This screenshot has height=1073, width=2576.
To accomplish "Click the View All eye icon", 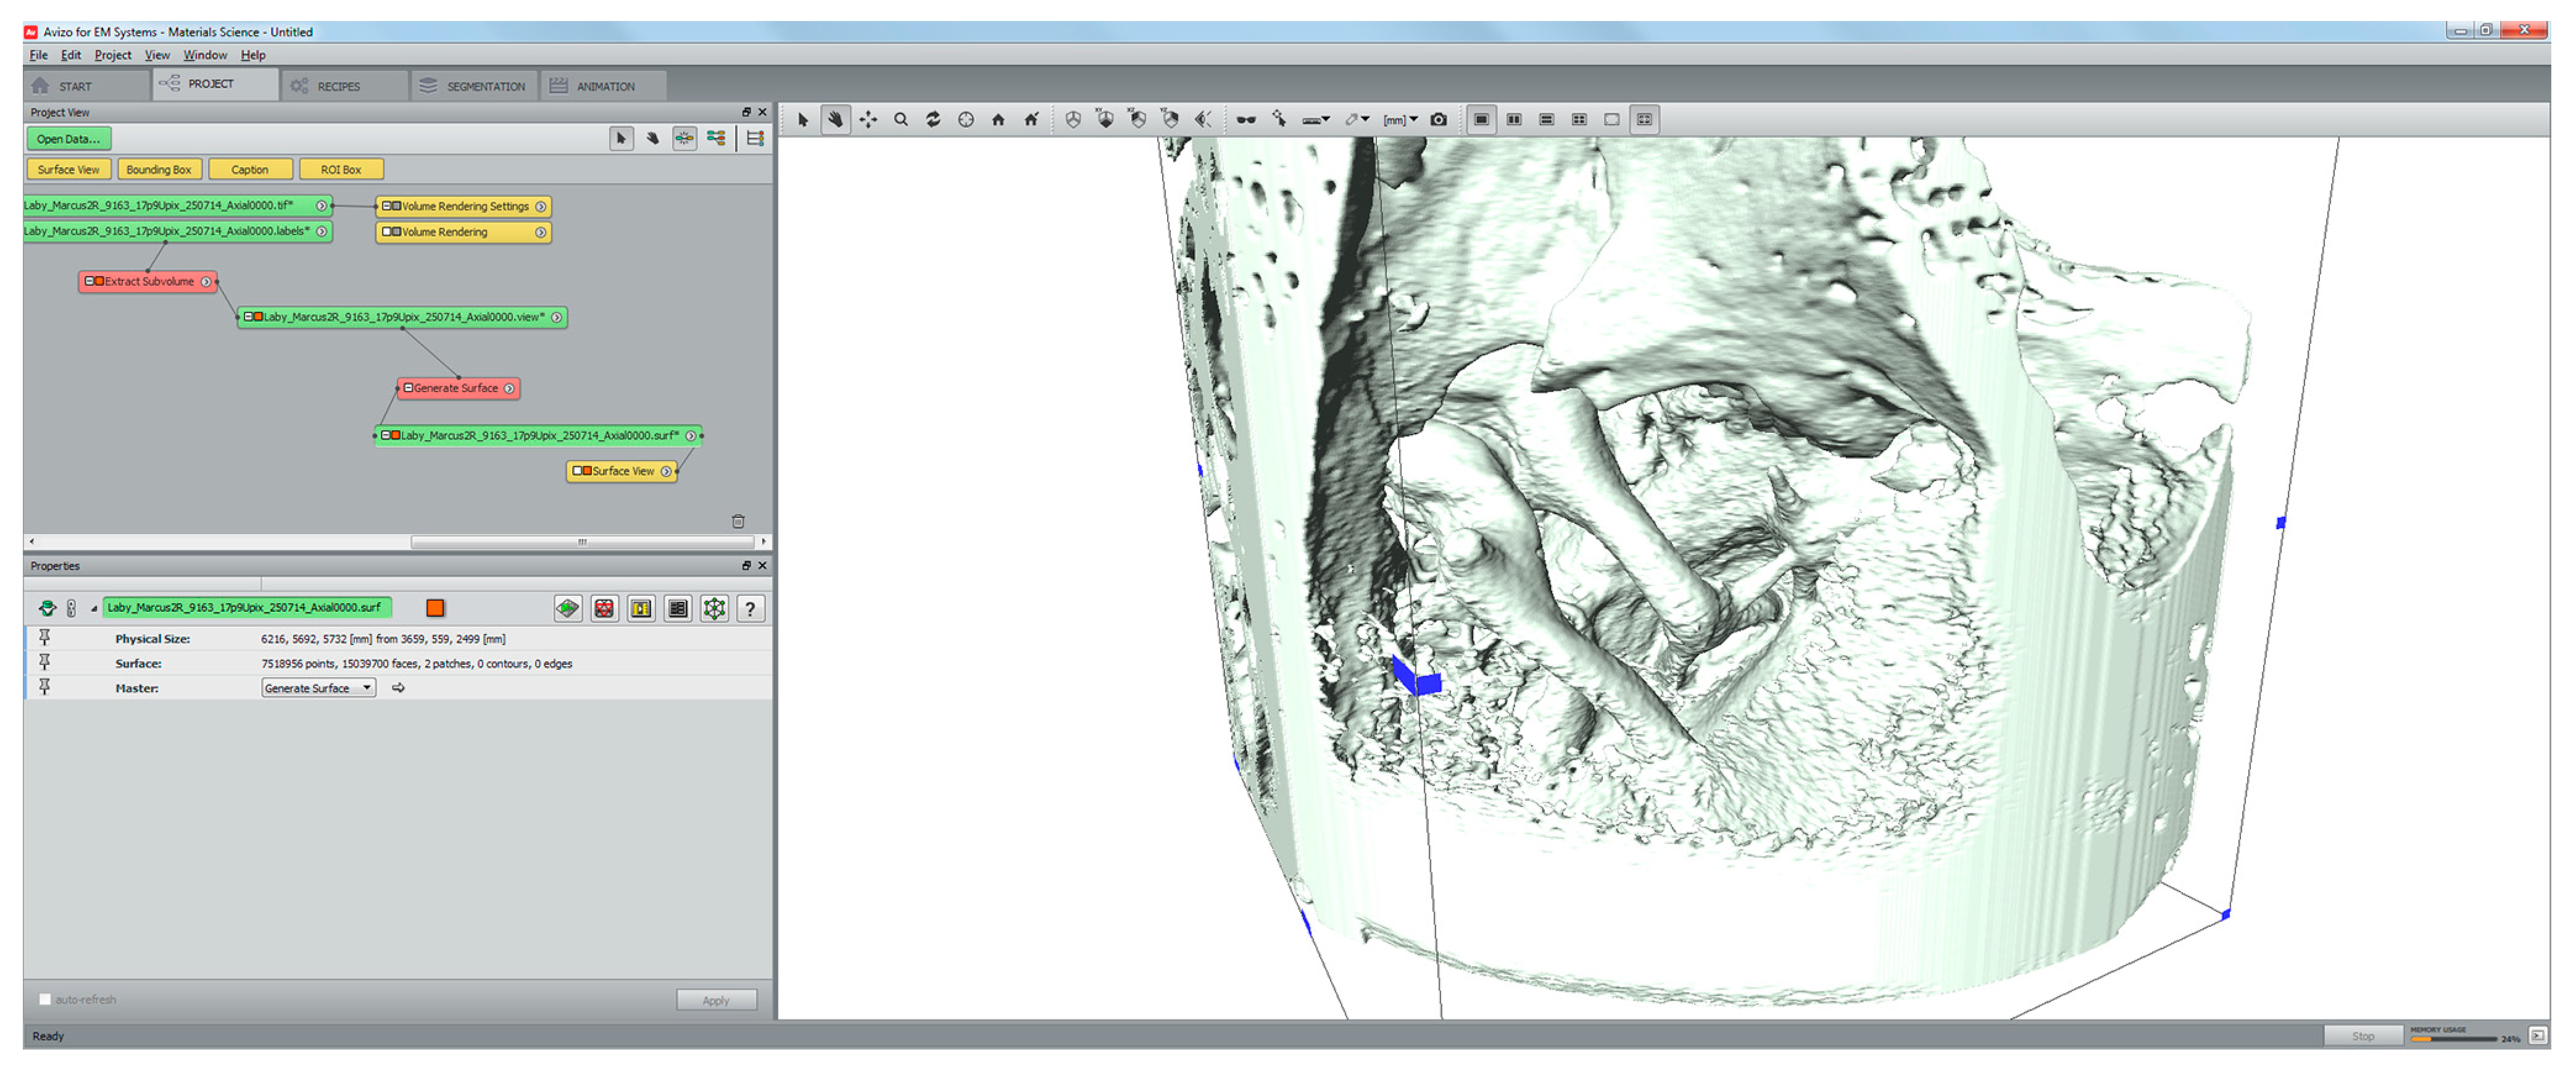I will pyautogui.click(x=1203, y=120).
